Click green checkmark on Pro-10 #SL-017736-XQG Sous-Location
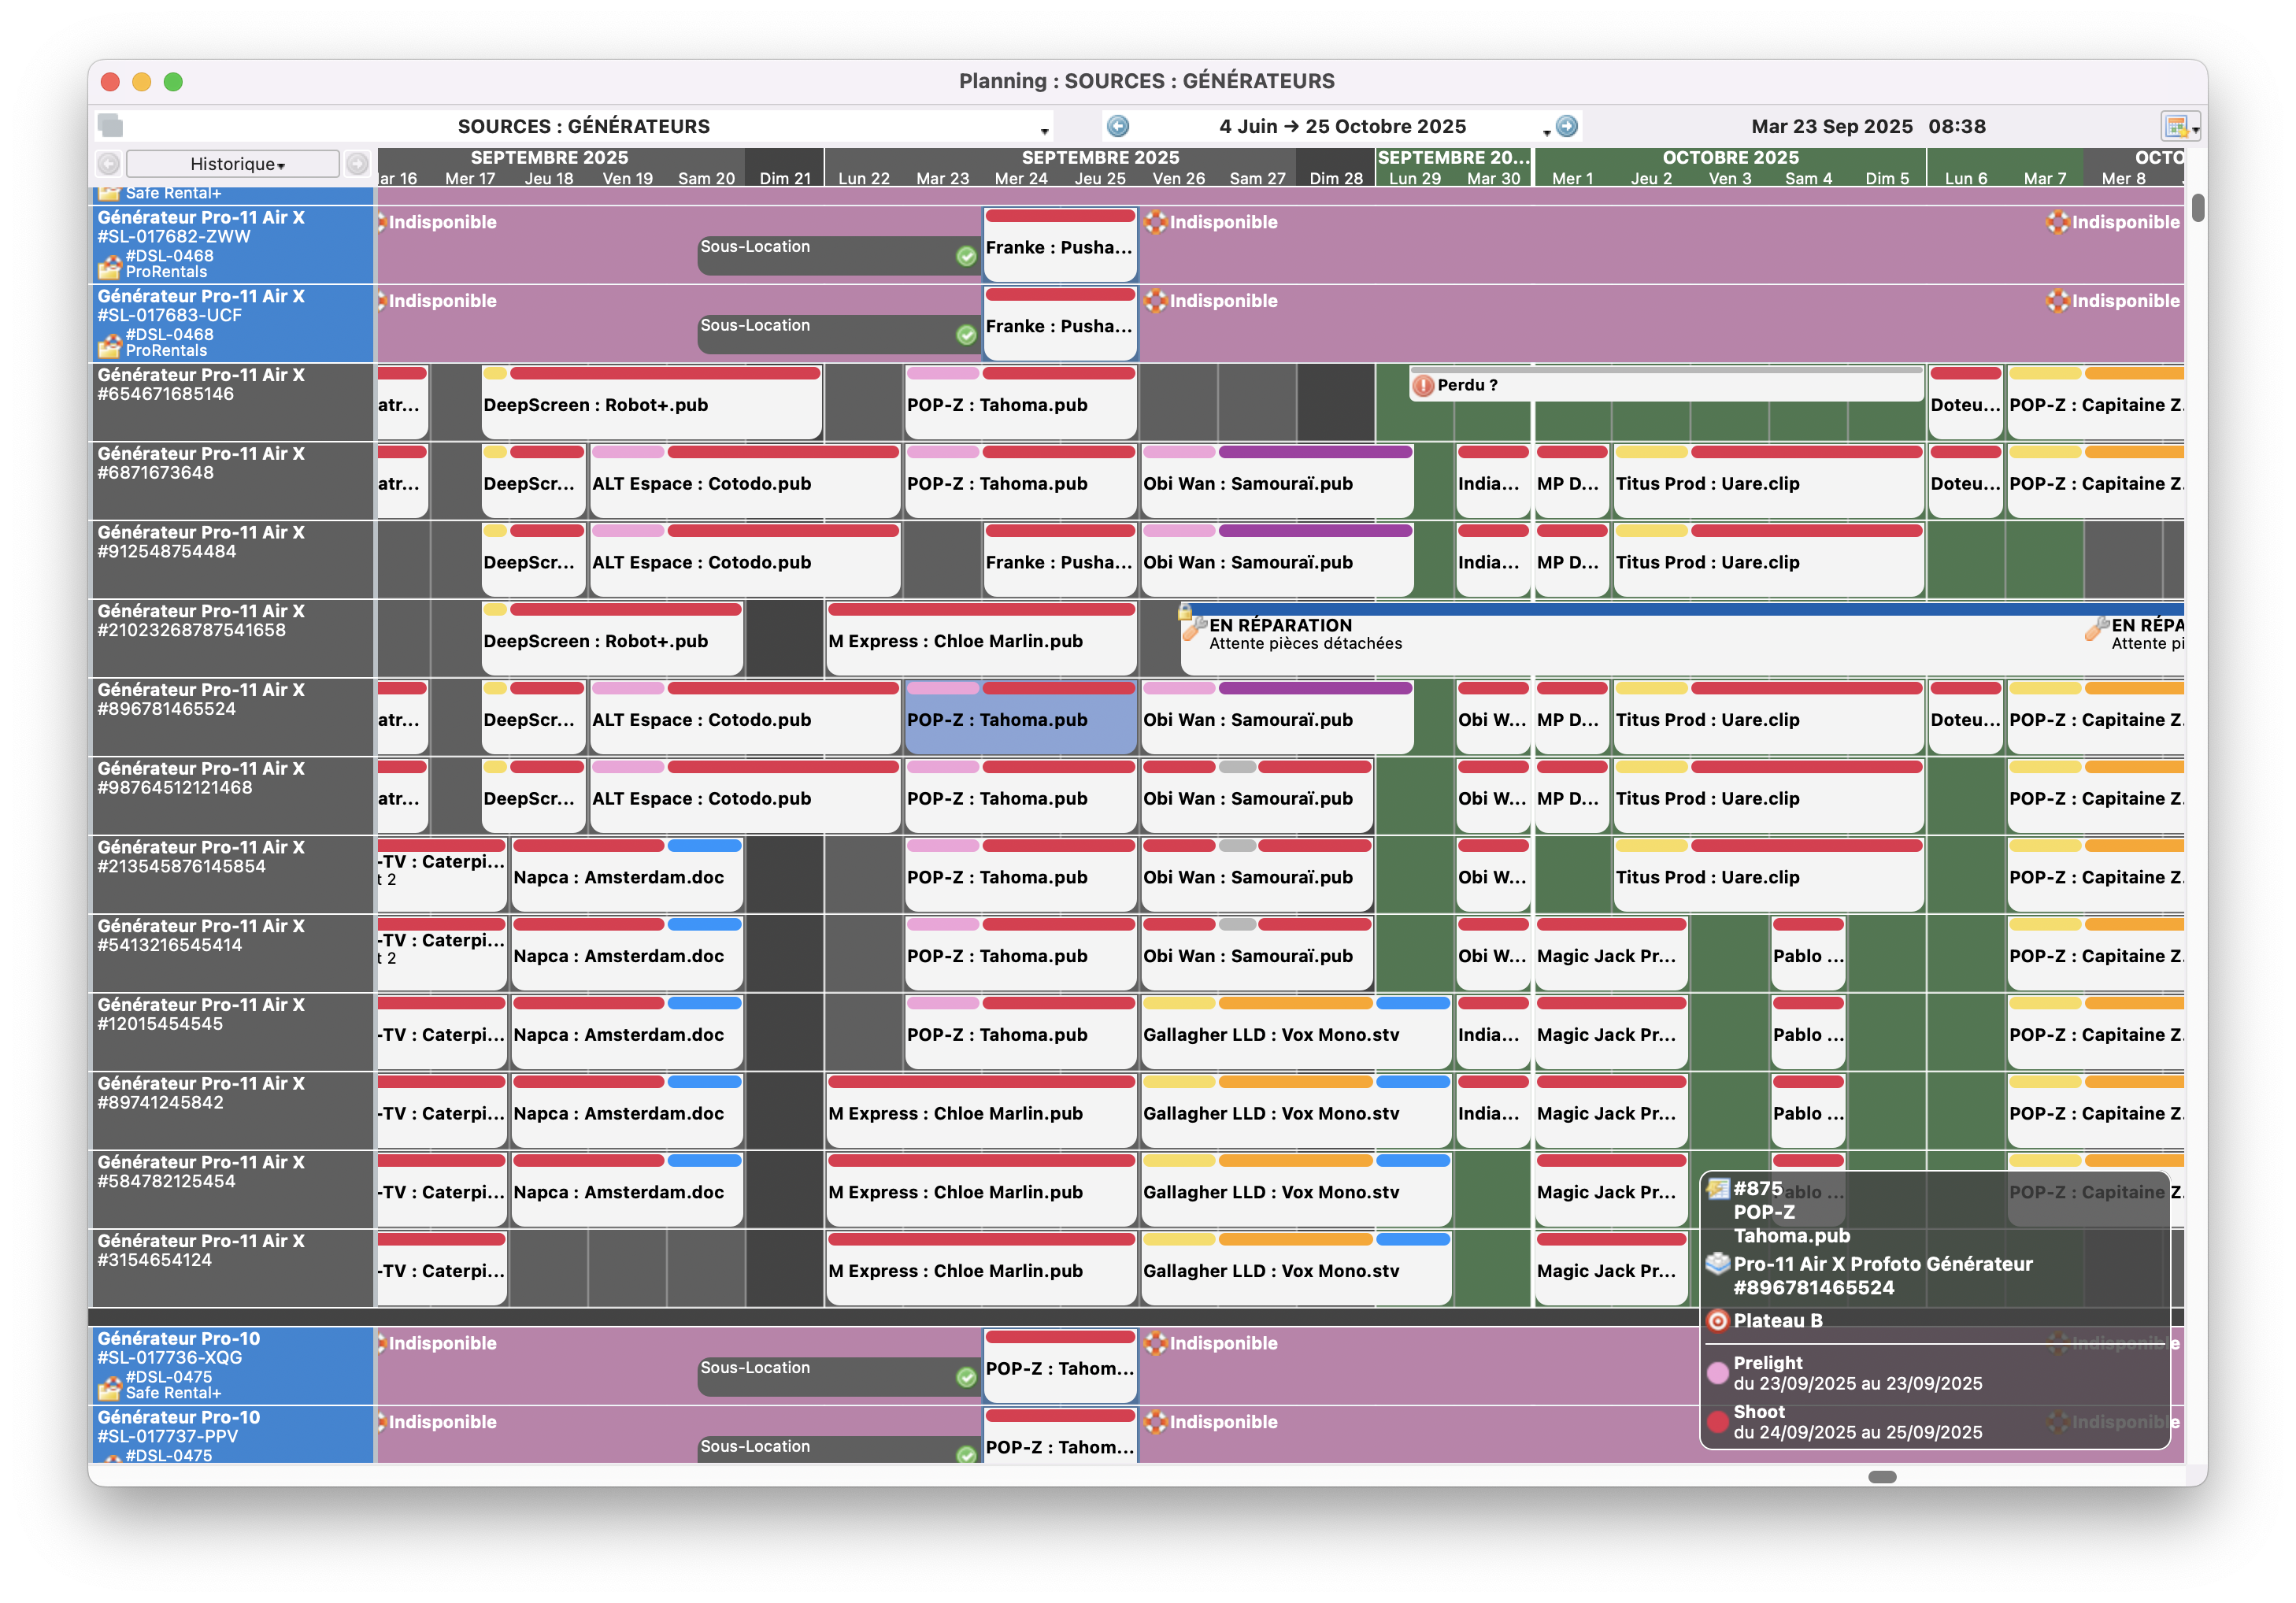This screenshot has width=2296, height=1603. (966, 1377)
